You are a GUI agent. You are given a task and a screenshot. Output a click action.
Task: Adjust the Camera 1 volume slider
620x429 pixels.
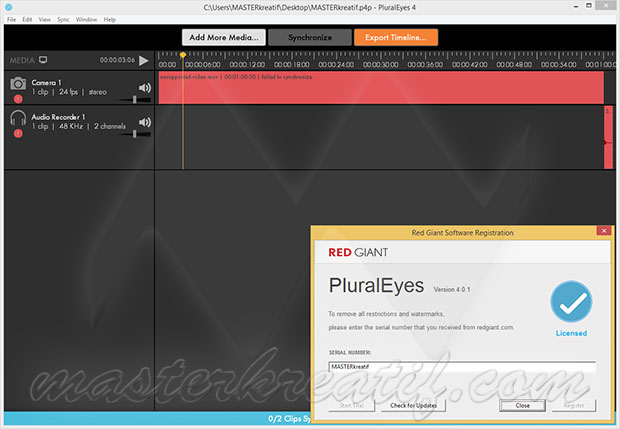pos(134,99)
